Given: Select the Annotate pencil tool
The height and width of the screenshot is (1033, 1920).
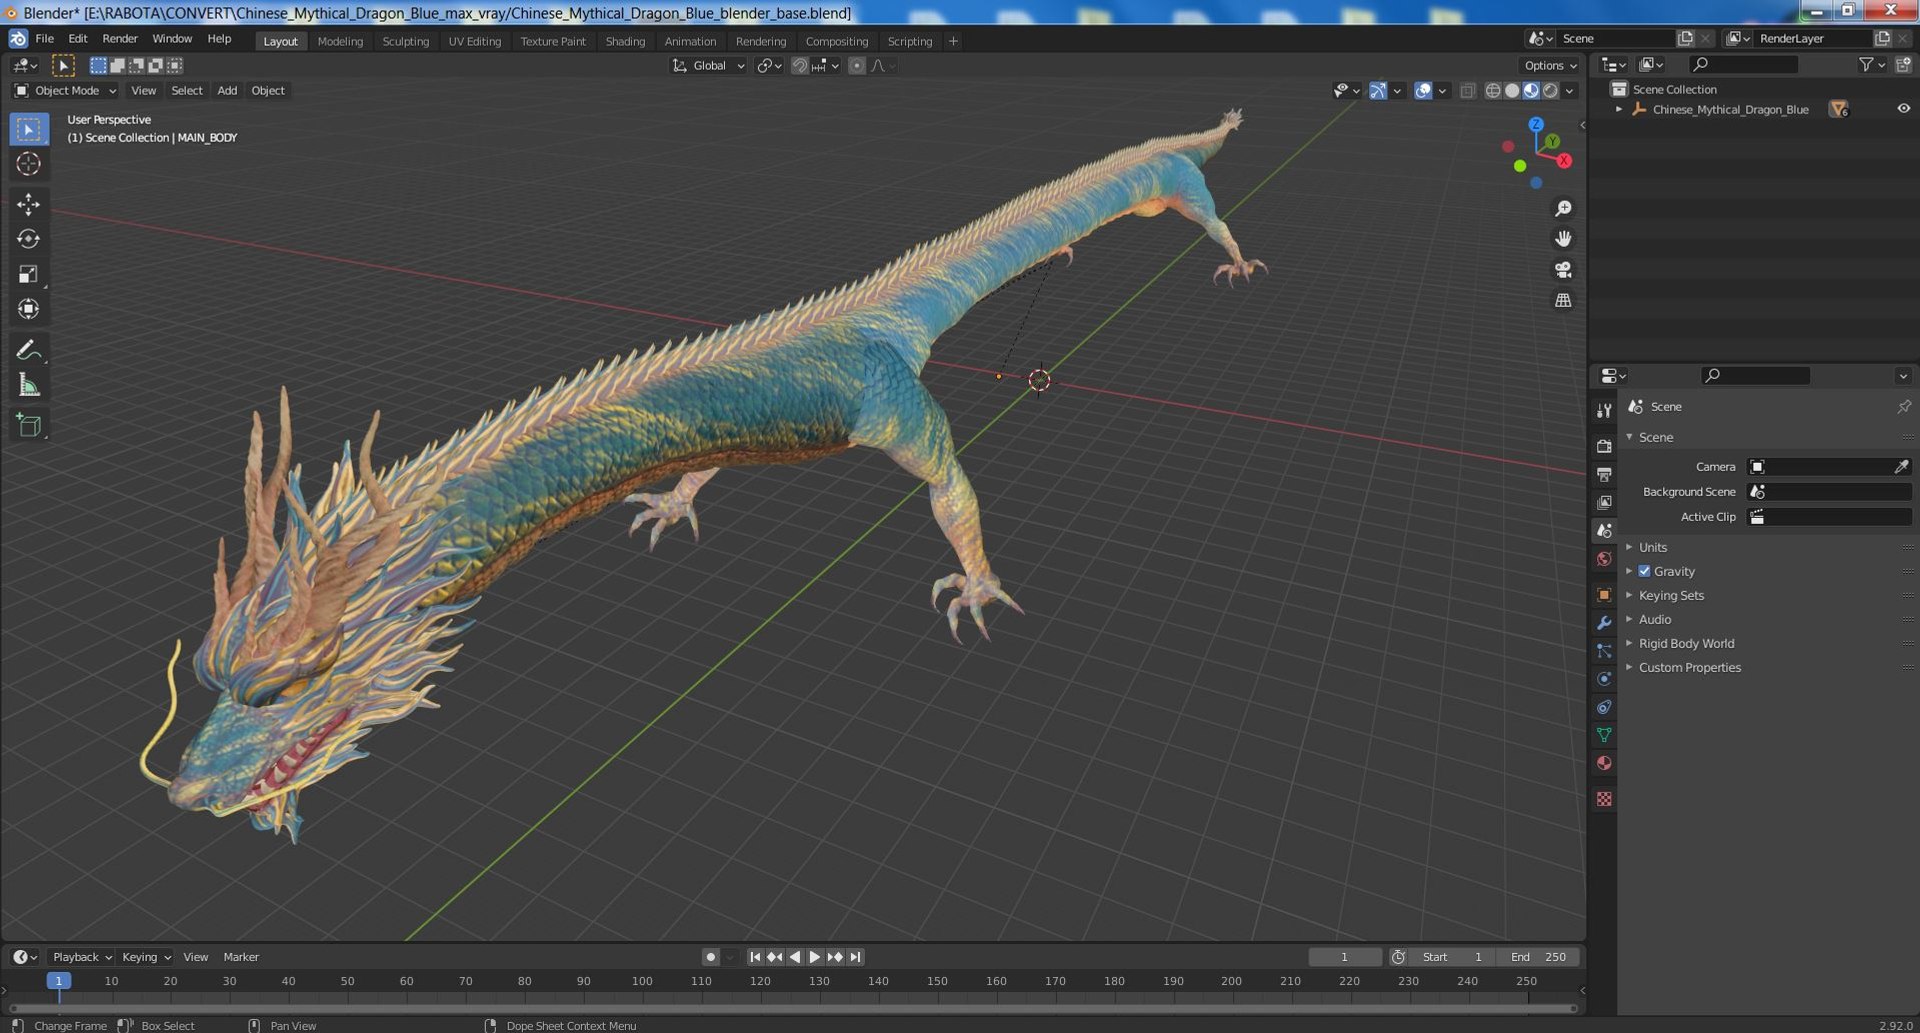Looking at the screenshot, I should pos(28,350).
